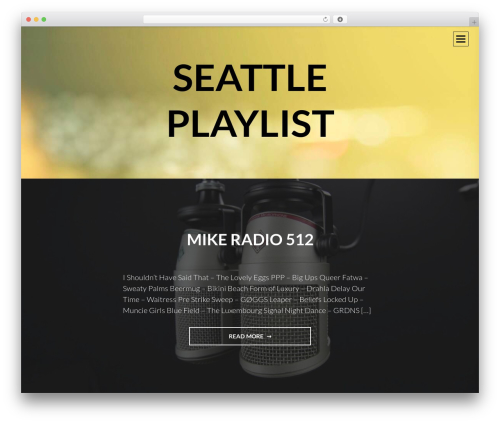Screen dimensions: 500x423
Task: Minimize the window with yellow button
Action: (36, 20)
